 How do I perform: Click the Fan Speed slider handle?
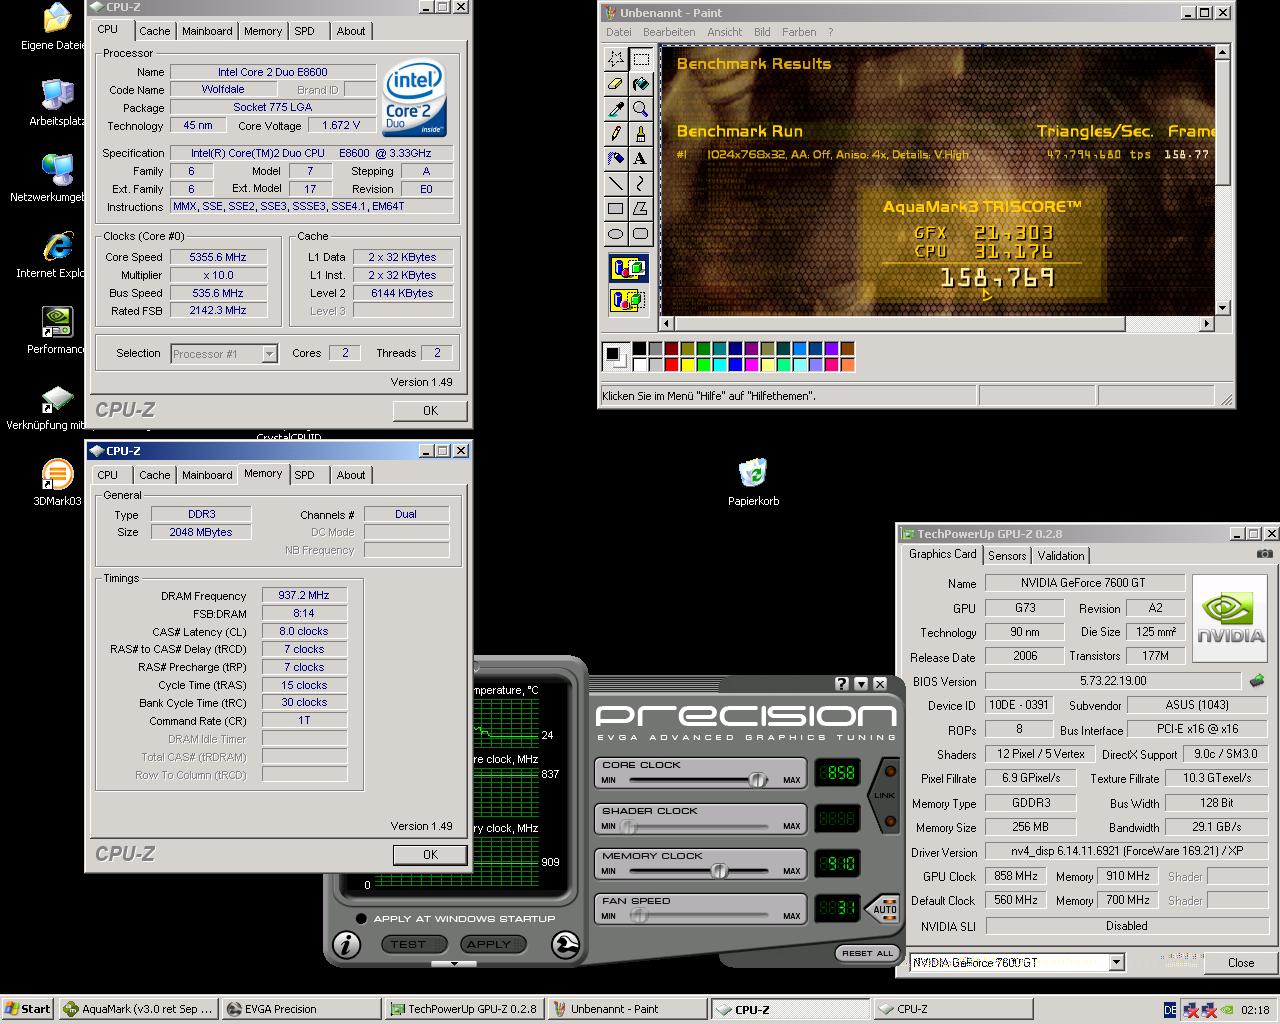click(639, 916)
